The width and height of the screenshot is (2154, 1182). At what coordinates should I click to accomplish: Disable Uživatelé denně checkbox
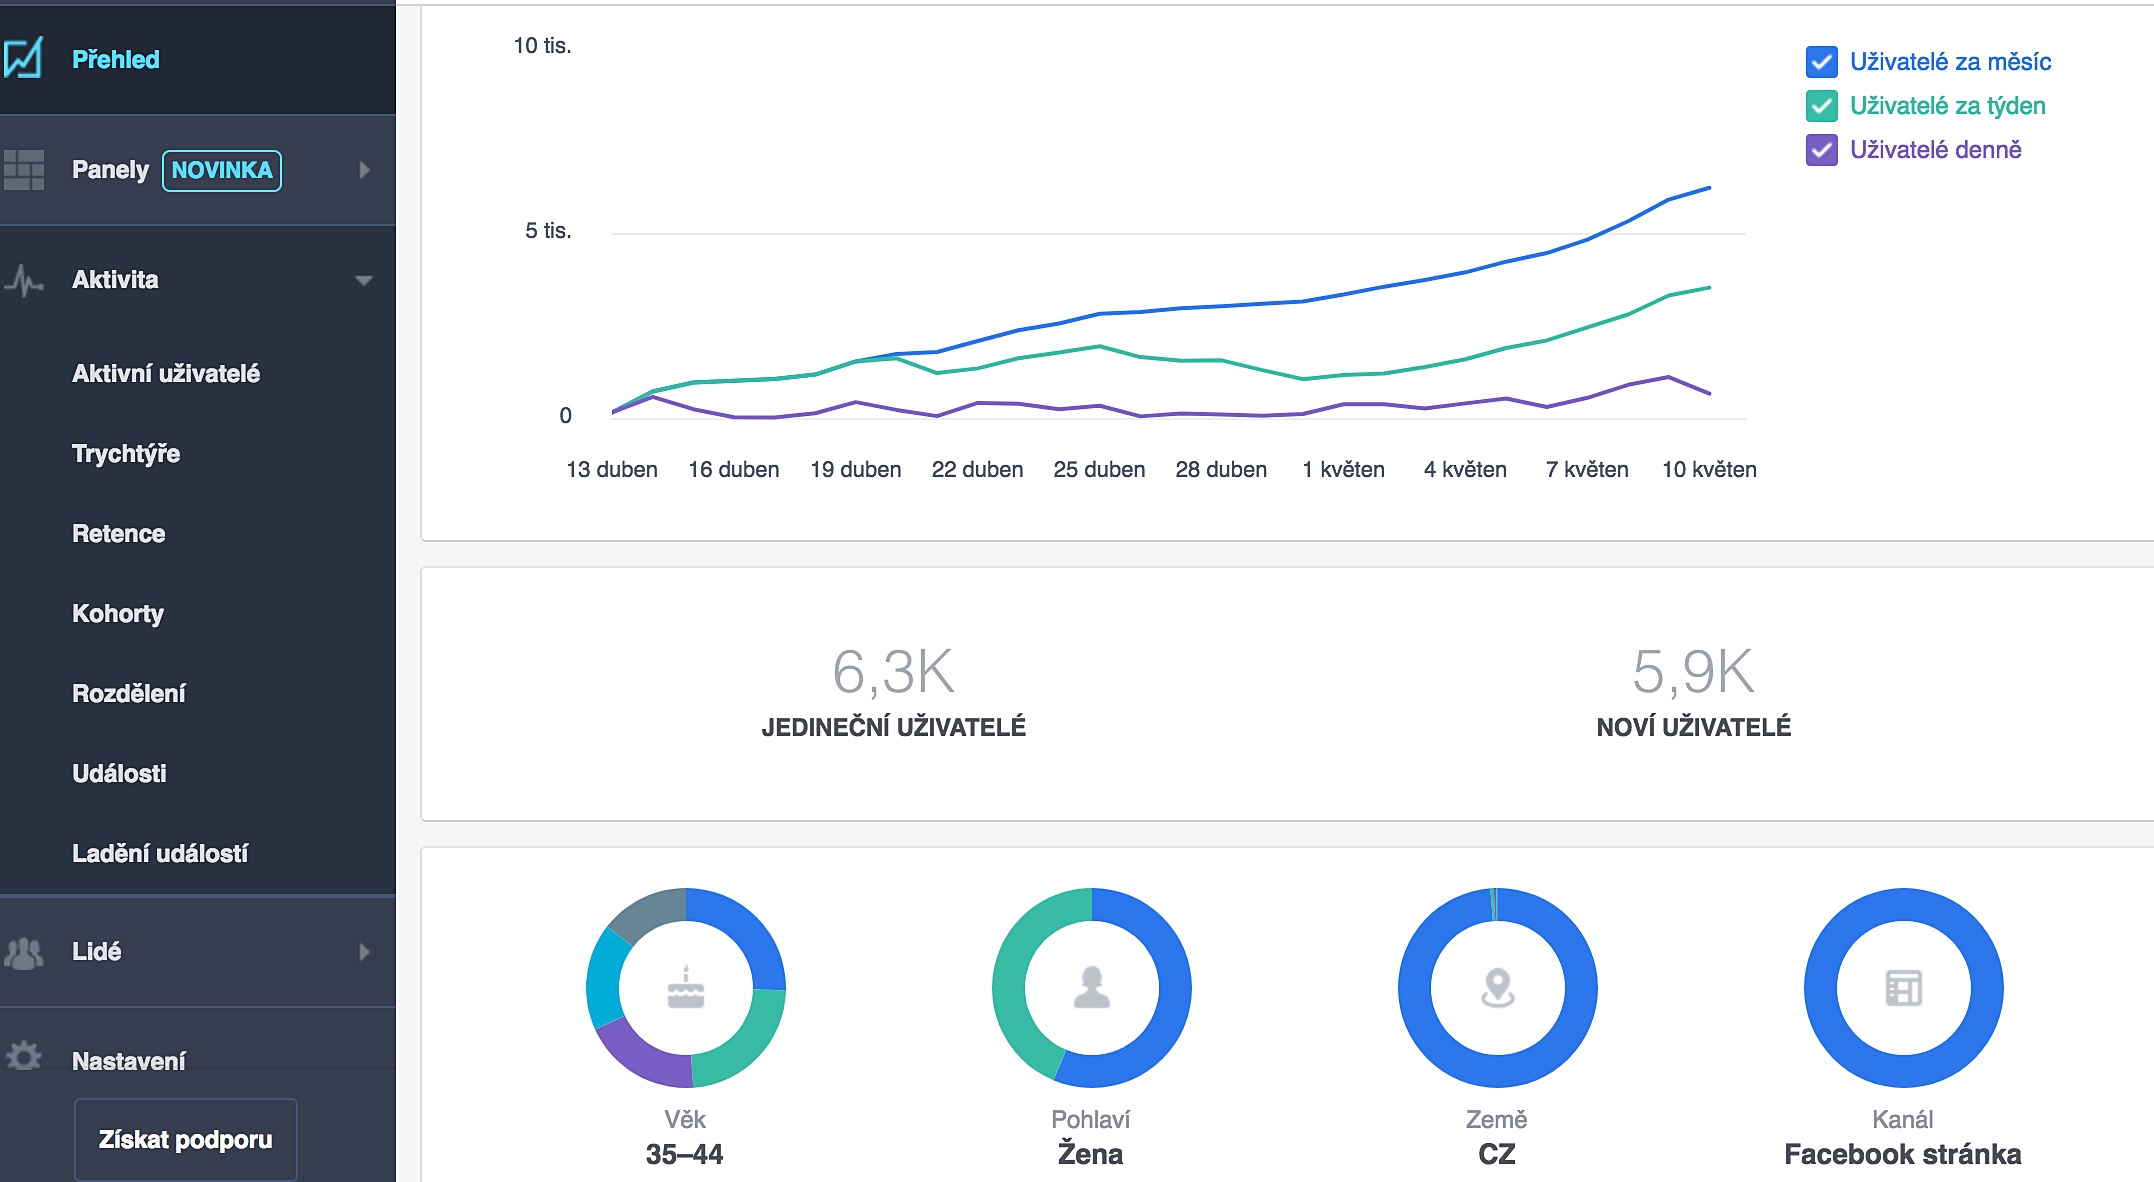[x=1822, y=150]
